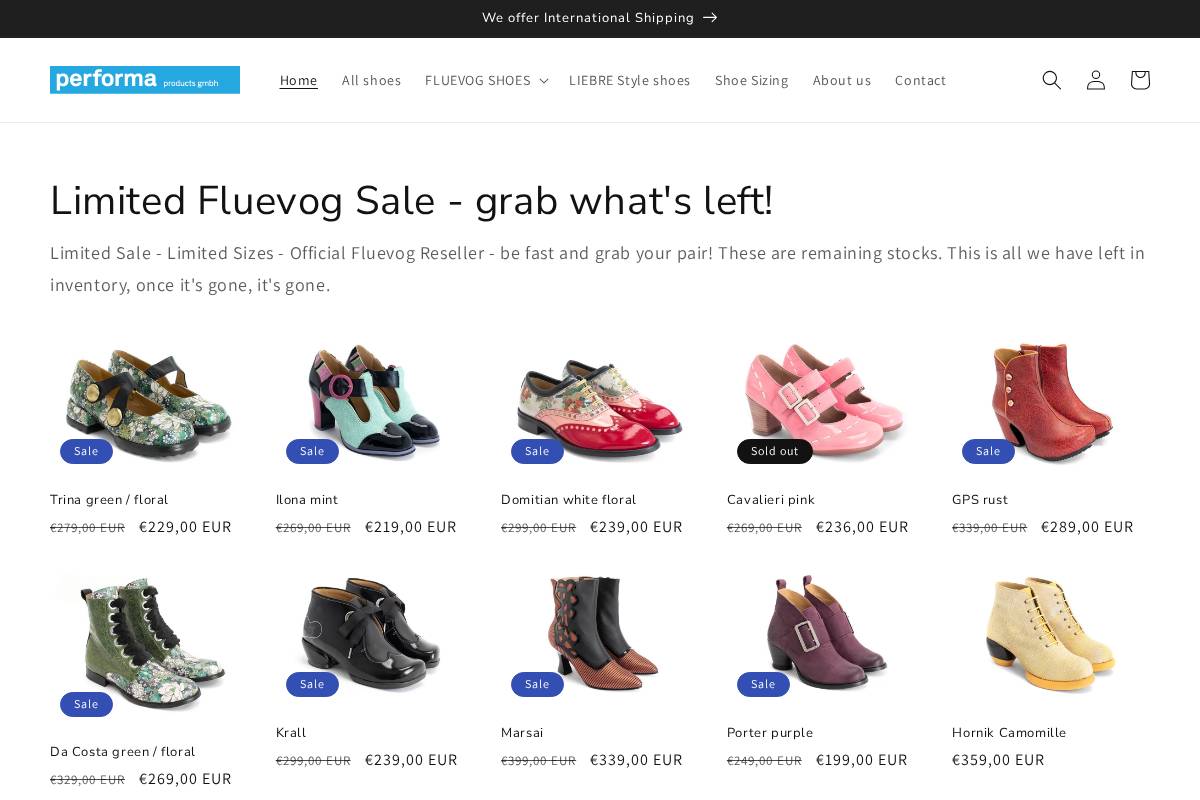The height and width of the screenshot is (800, 1200).
Task: Click the Sale badge on Porter purple
Action: tap(763, 684)
